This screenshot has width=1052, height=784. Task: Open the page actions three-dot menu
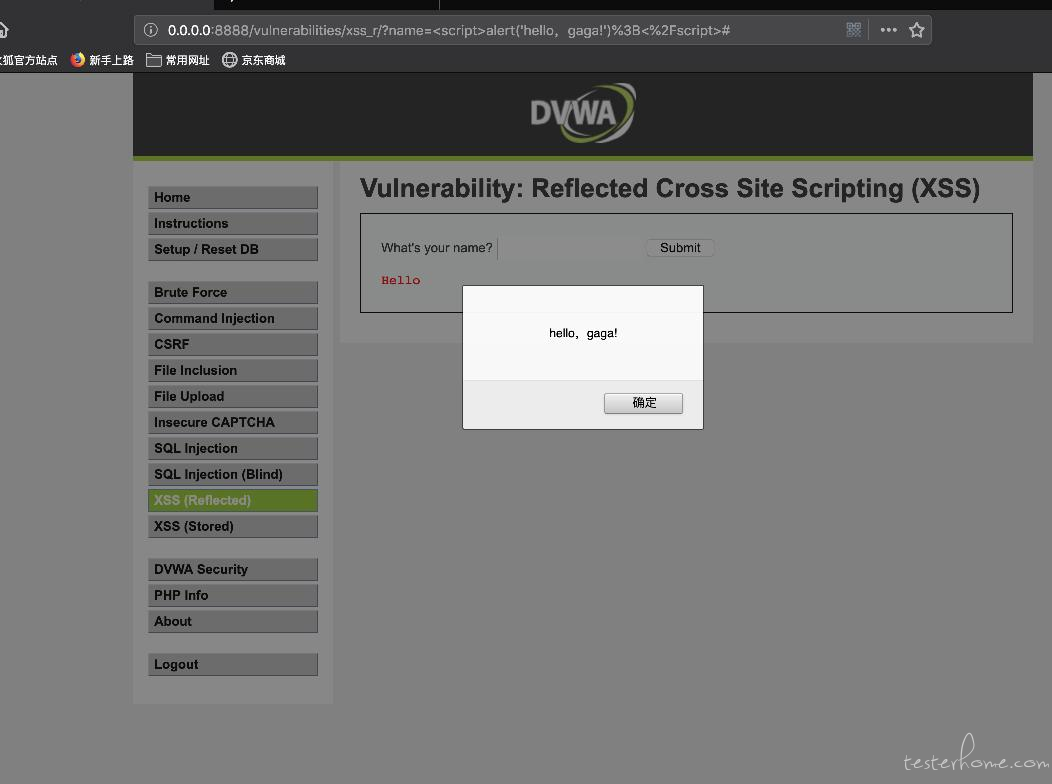click(x=888, y=30)
